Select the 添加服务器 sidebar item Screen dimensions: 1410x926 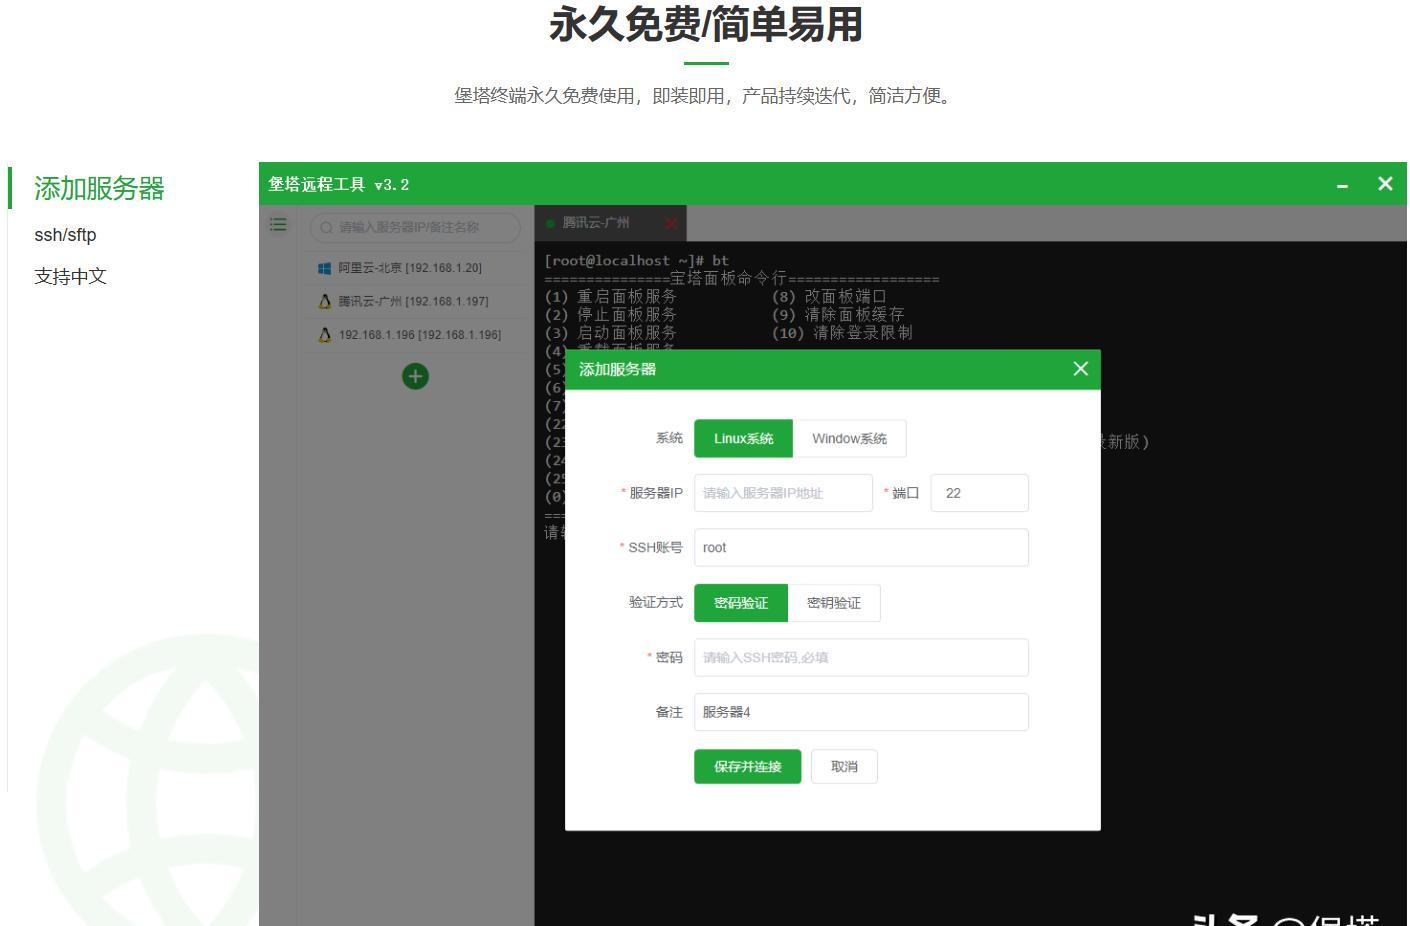99,188
